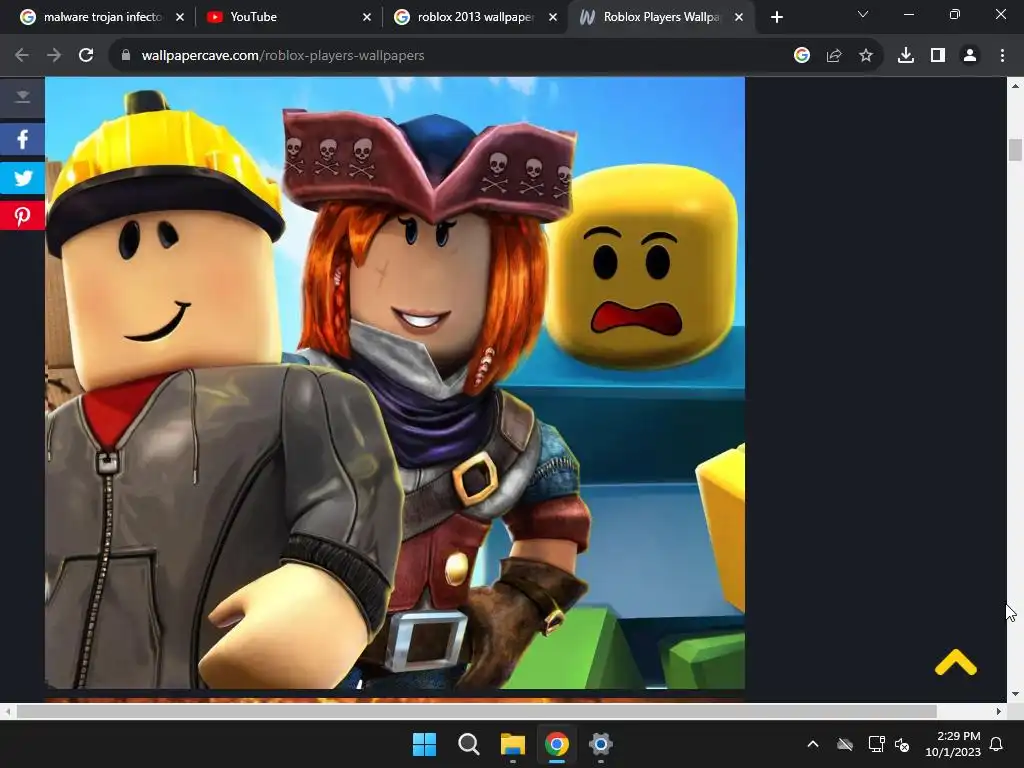
Task: Pin image on Pinterest
Action: 22,216
